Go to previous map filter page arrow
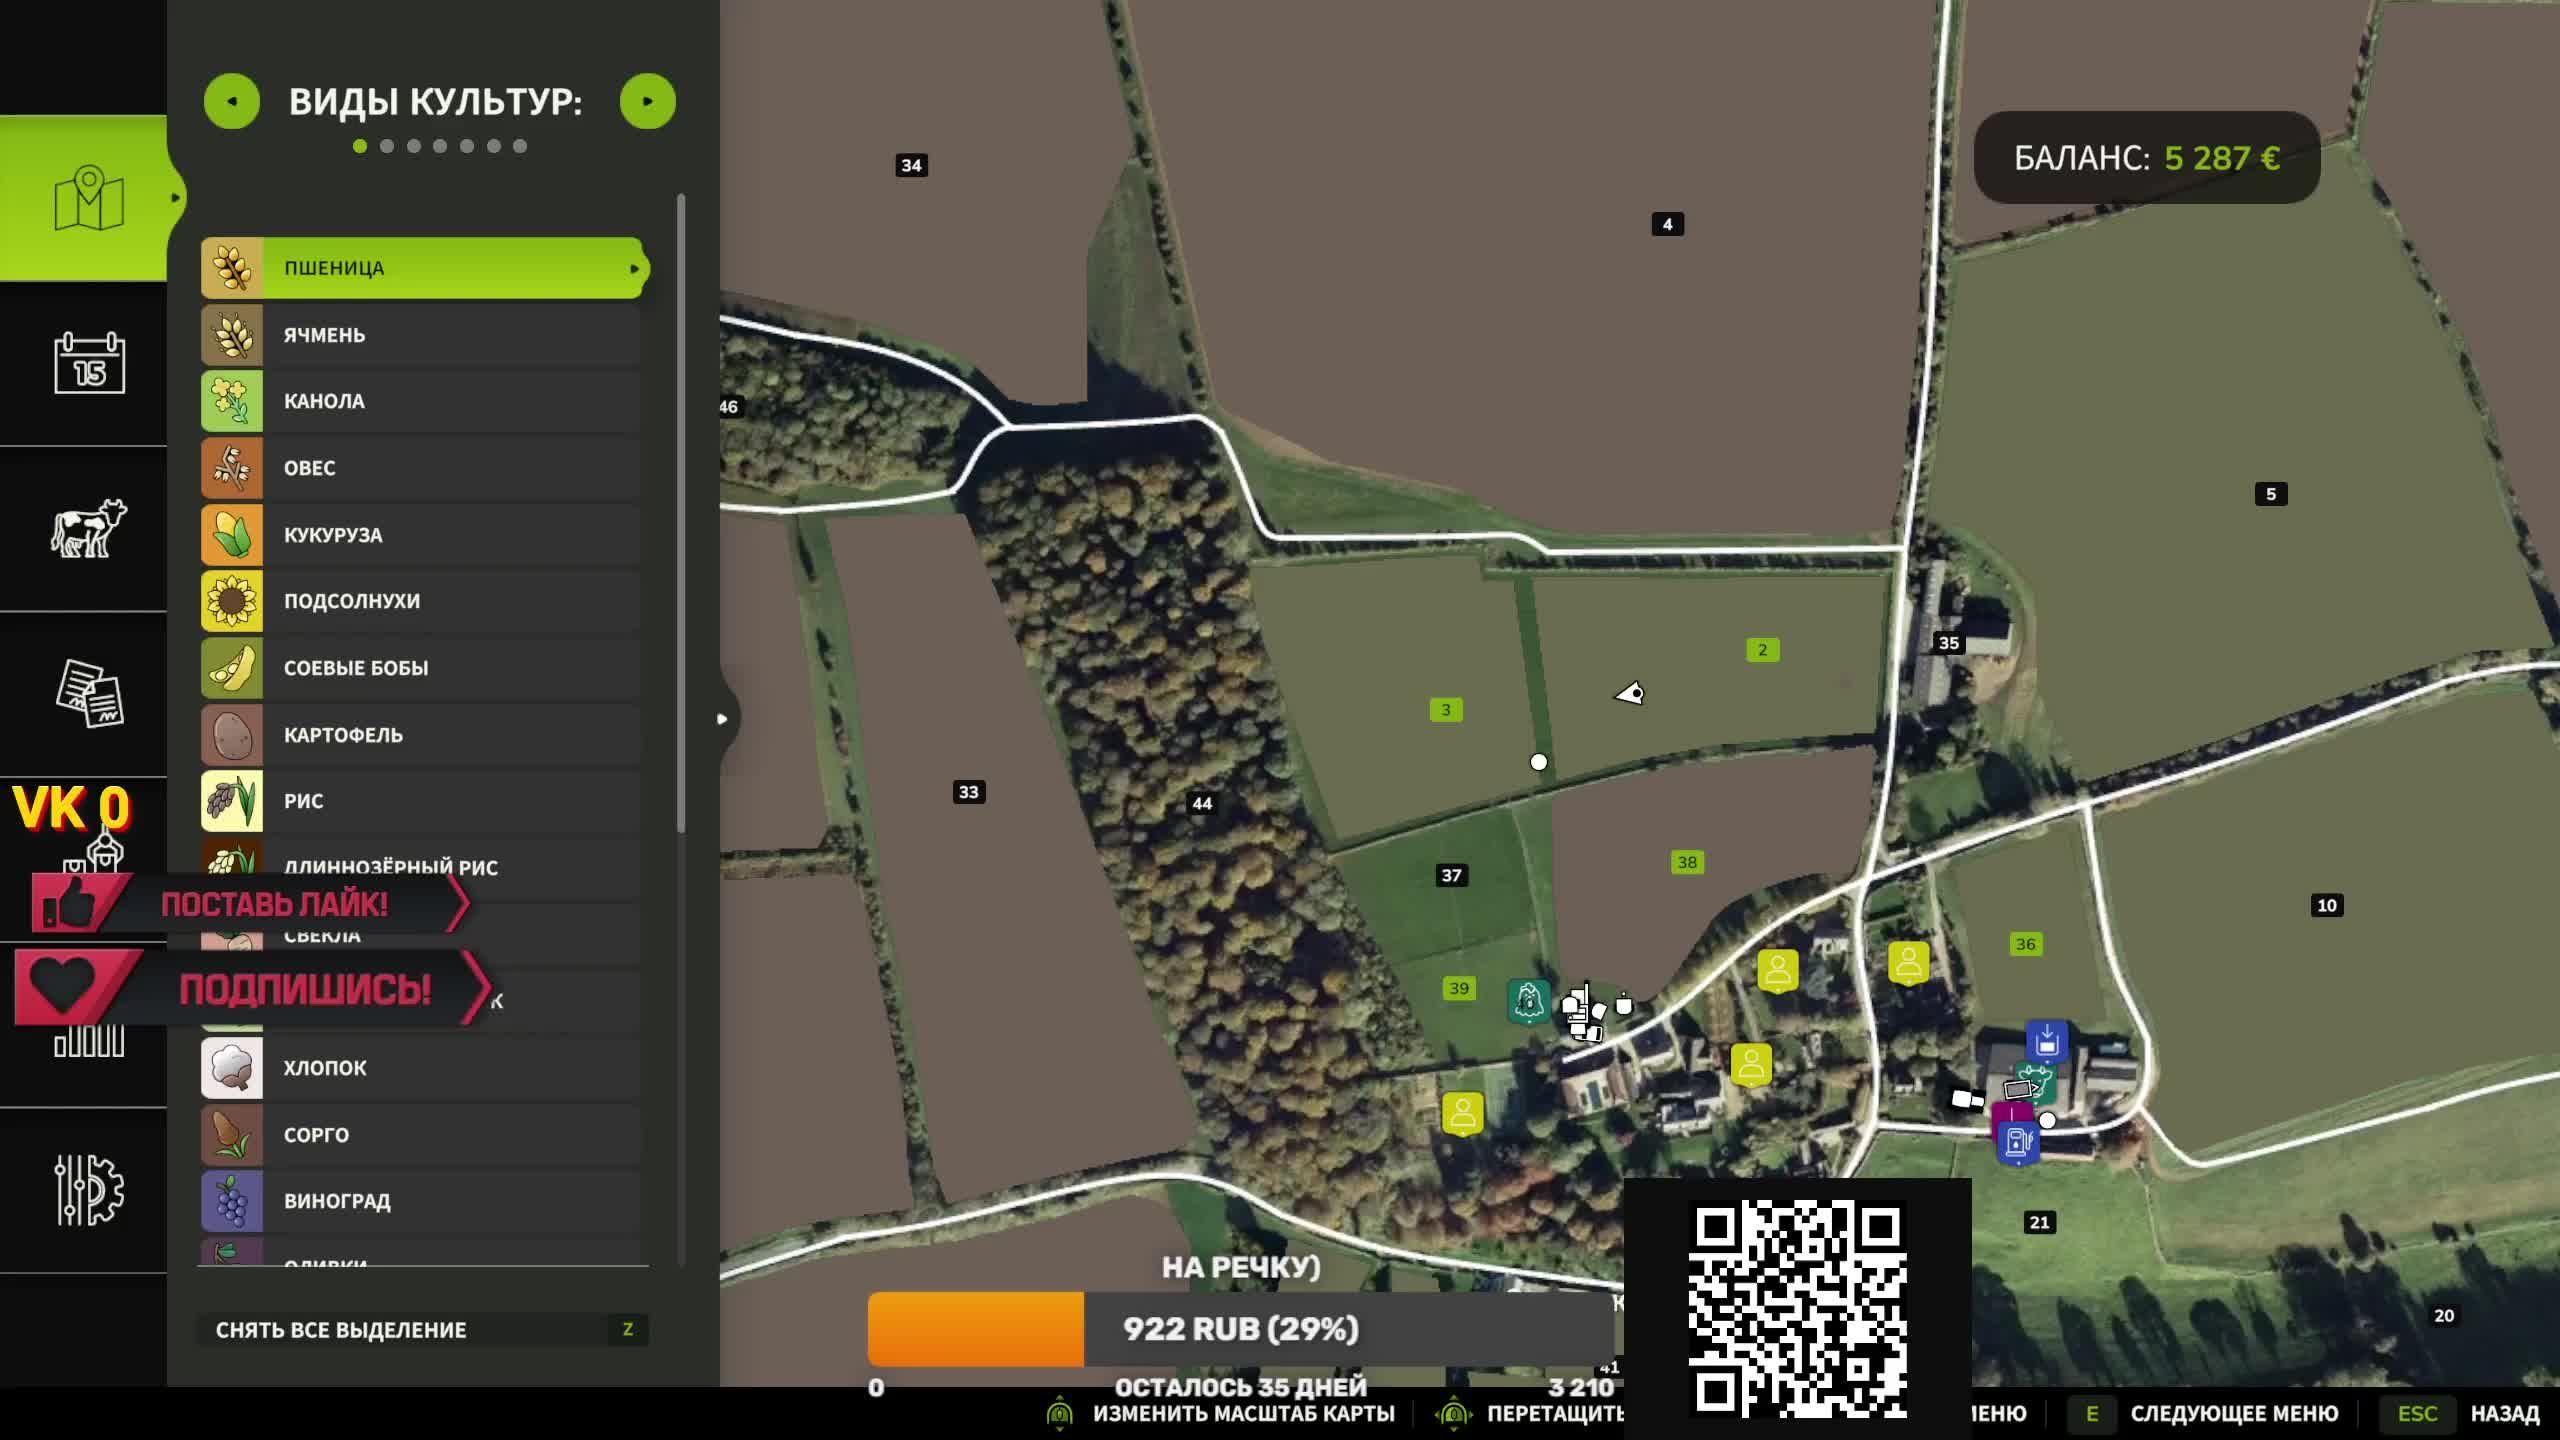 232,101
